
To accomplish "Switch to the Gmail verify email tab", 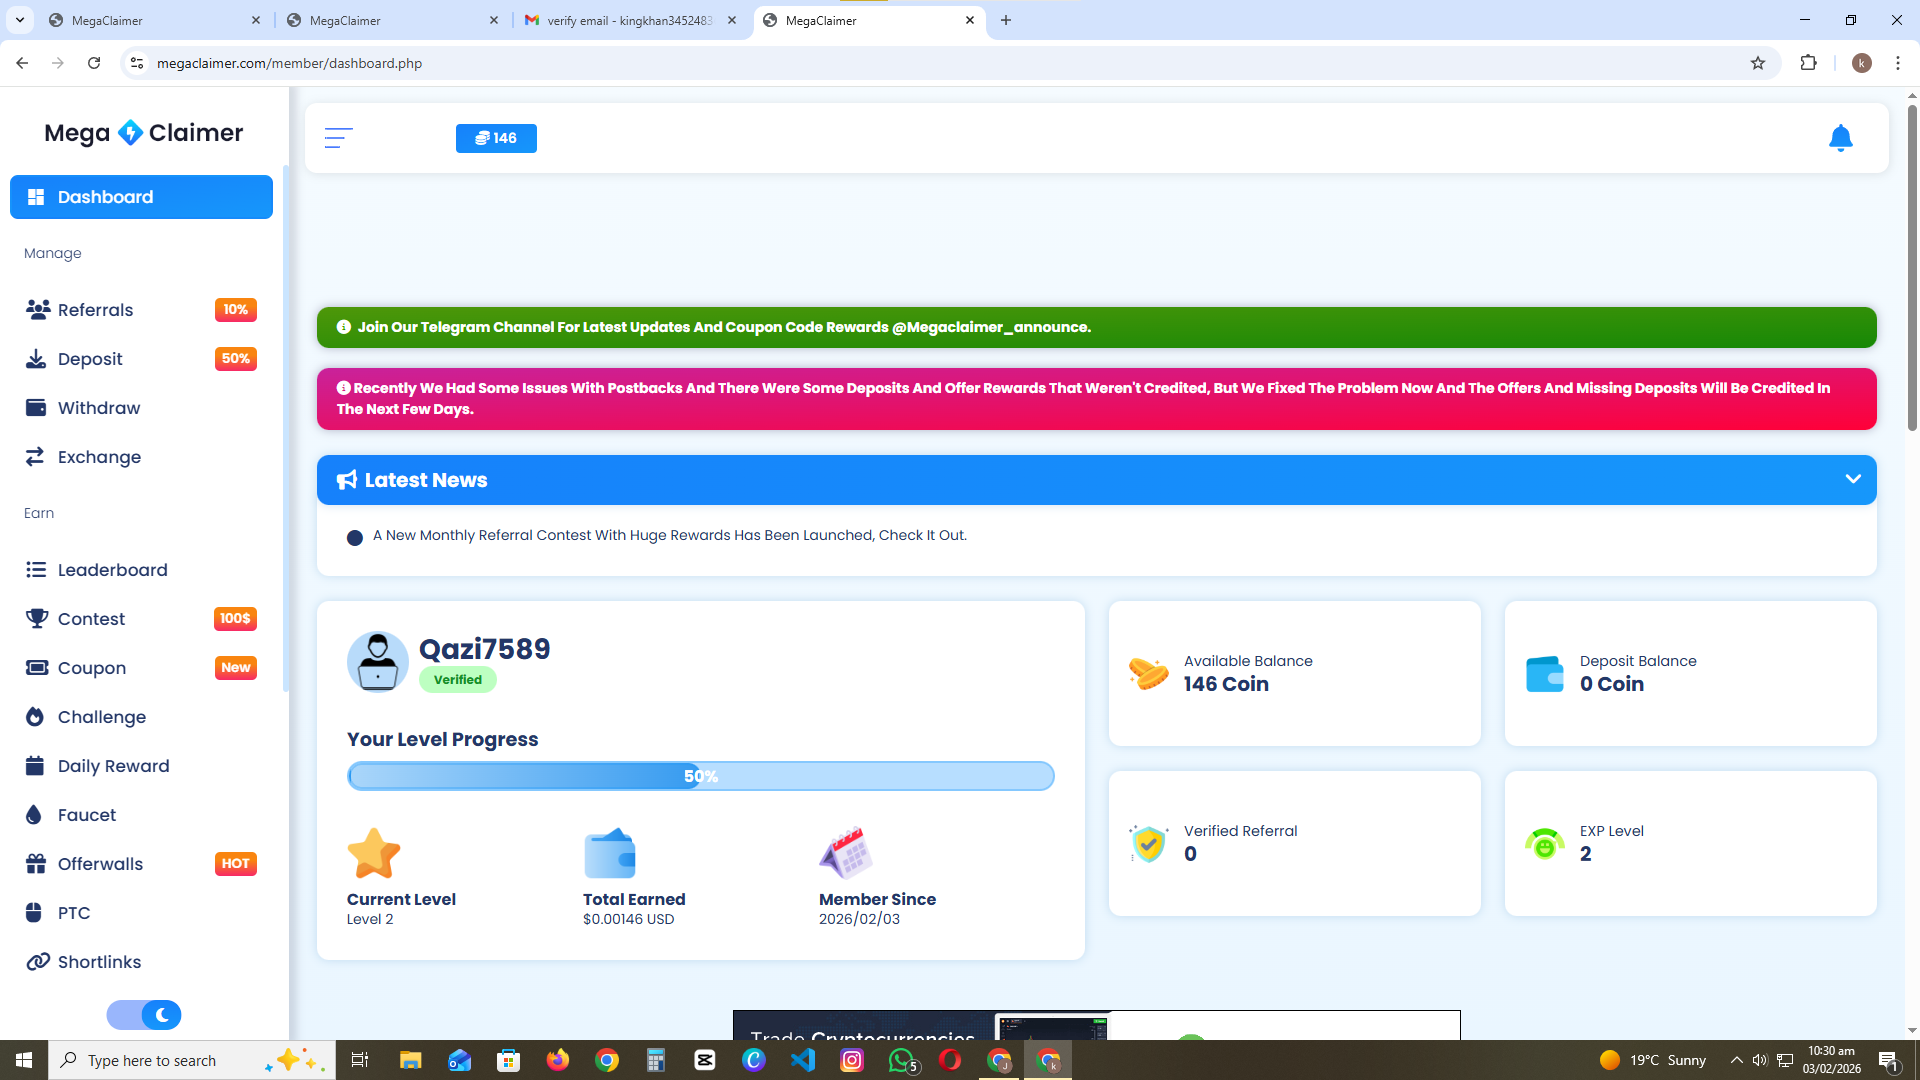I will pos(632,20).
